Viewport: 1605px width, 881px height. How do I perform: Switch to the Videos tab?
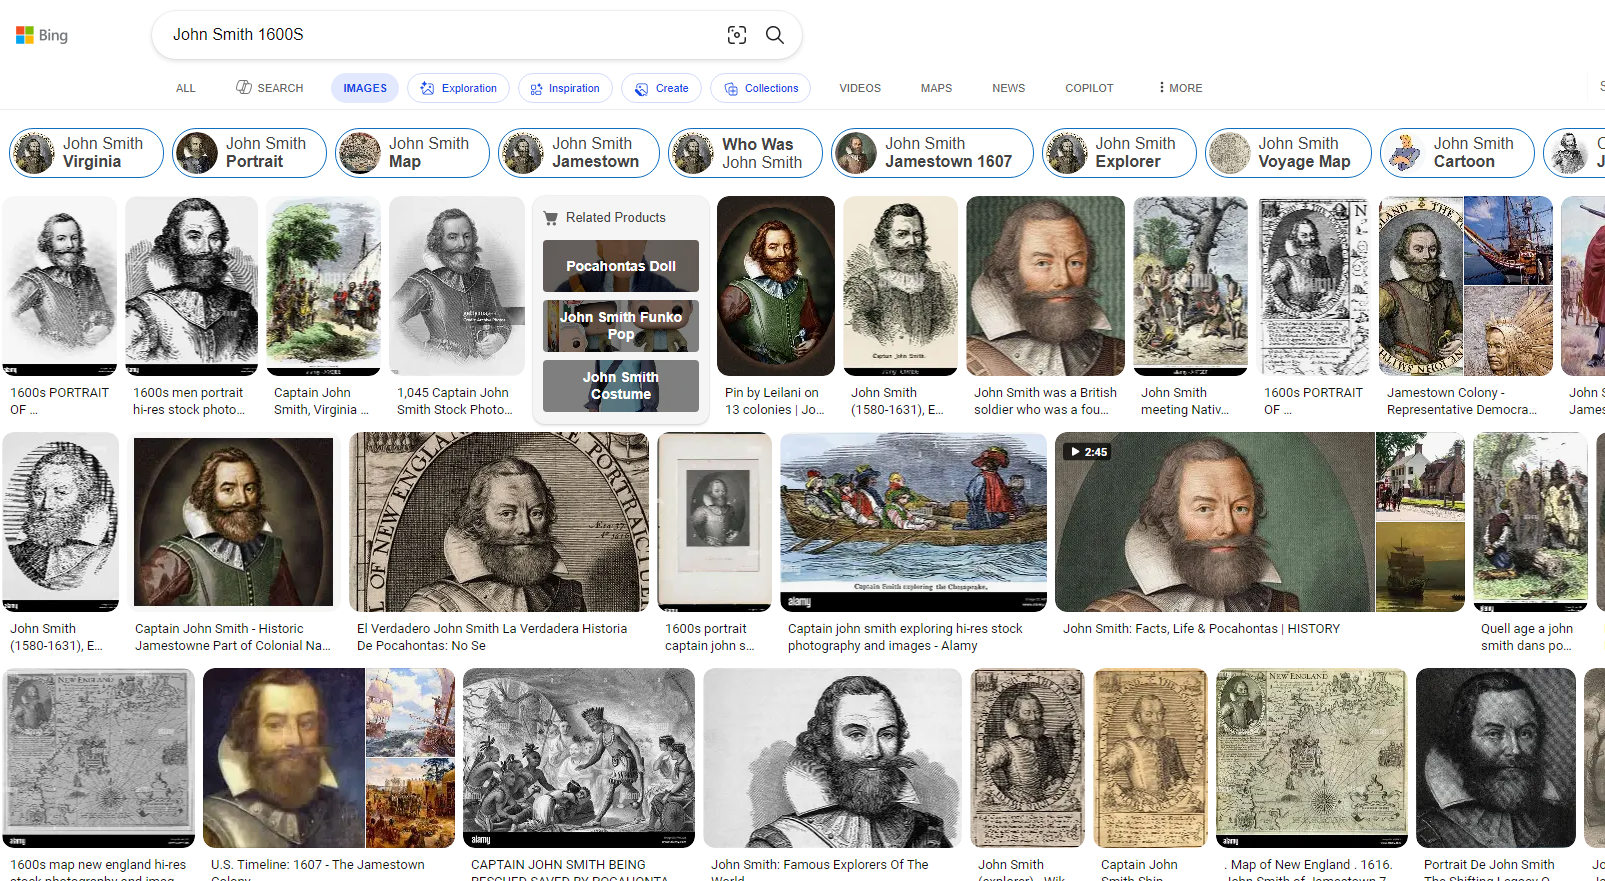tap(860, 88)
